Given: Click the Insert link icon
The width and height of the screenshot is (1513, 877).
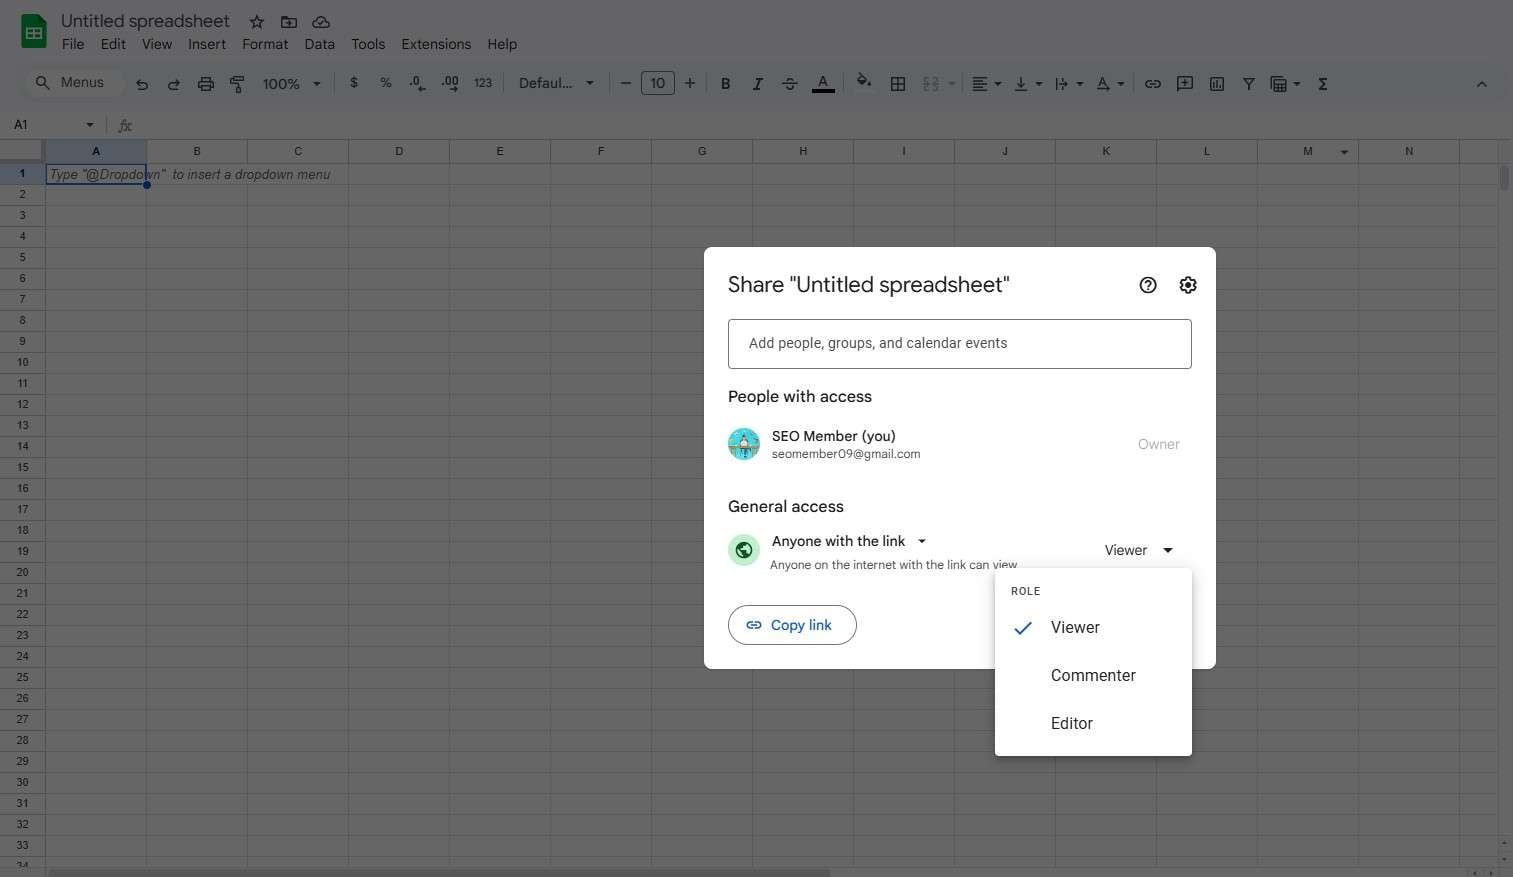Looking at the screenshot, I should tap(1153, 84).
